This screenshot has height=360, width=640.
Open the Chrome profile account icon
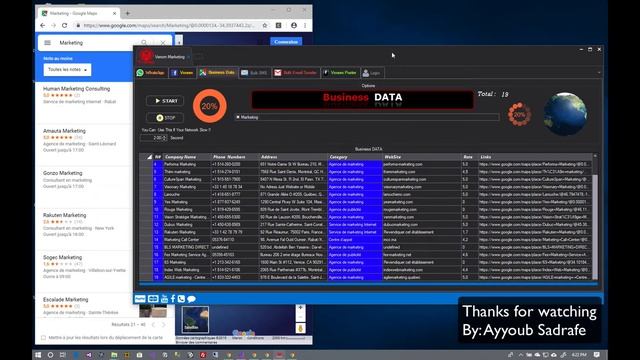point(294,25)
